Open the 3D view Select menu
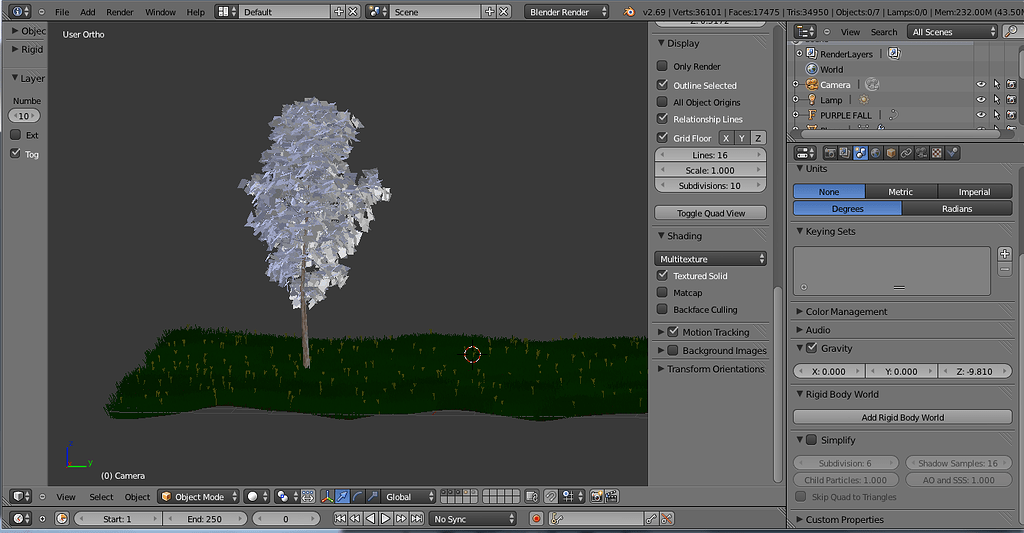The image size is (1024, 533). pyautogui.click(x=101, y=497)
